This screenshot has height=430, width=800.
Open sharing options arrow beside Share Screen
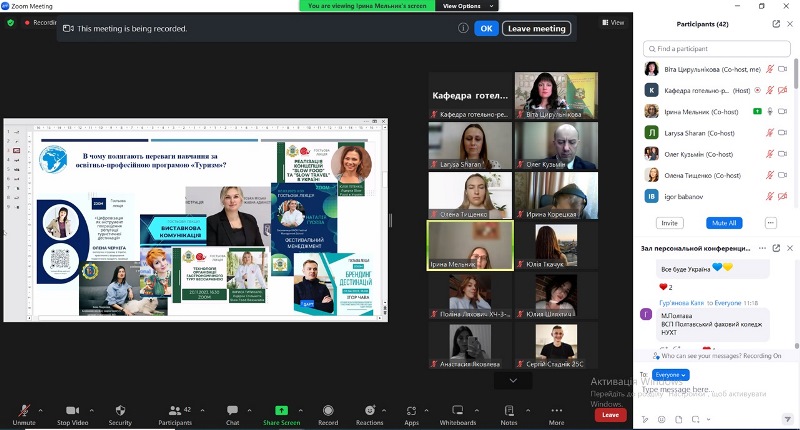click(301, 410)
